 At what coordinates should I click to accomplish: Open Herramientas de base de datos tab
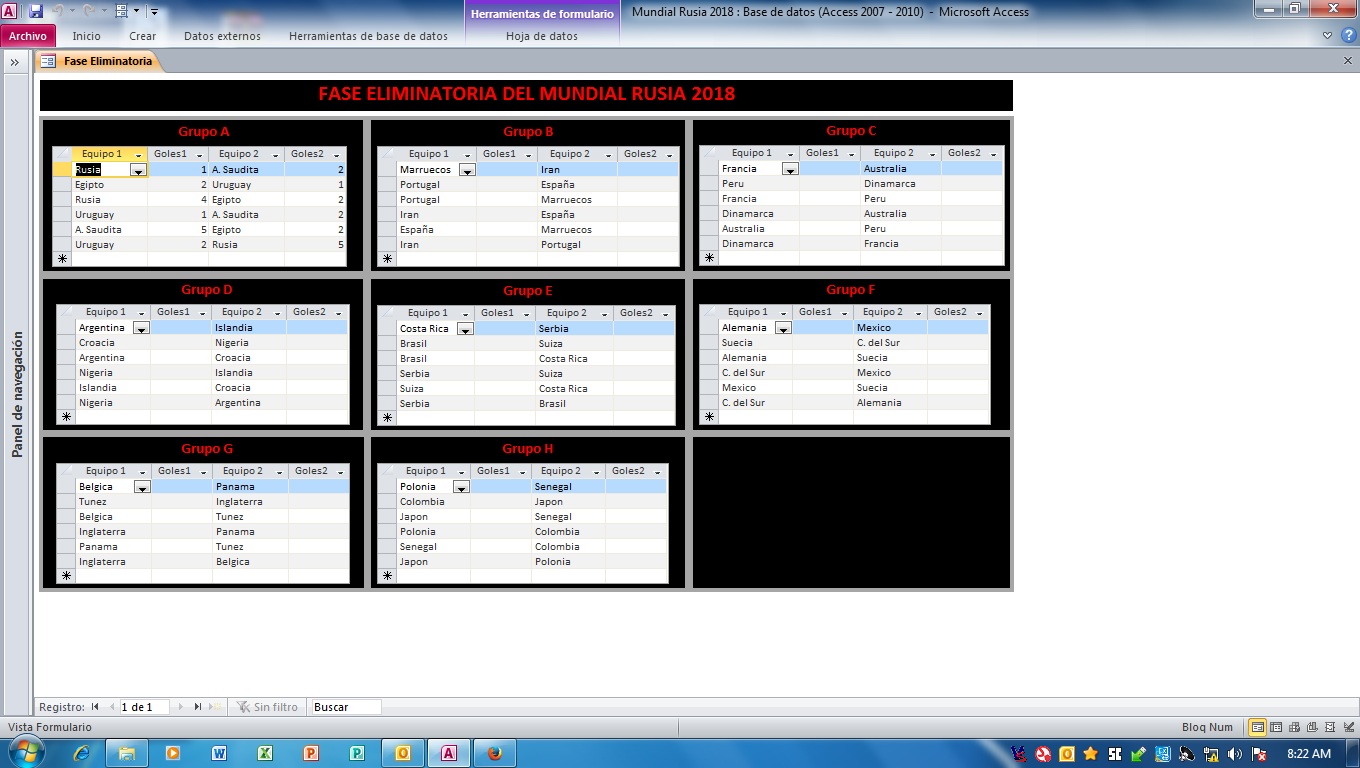tap(368, 36)
